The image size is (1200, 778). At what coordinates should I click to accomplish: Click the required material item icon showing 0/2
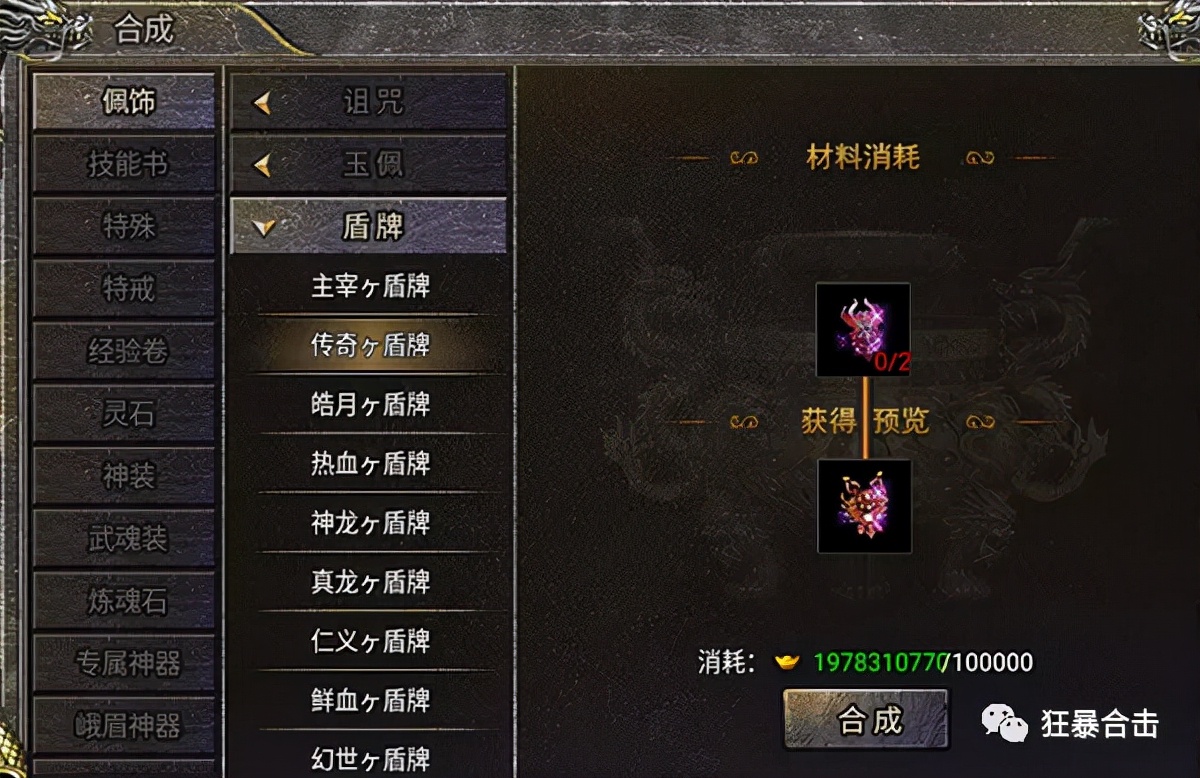coord(863,329)
